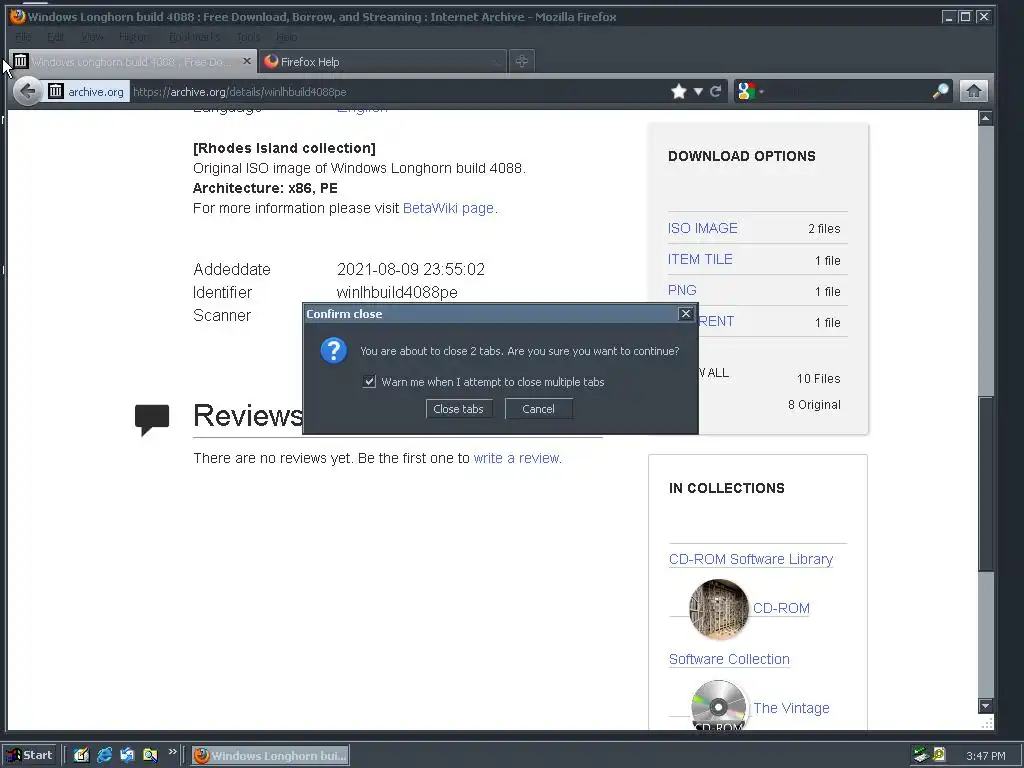This screenshot has height=768, width=1024.
Task: Click the Back arrow navigation button
Action: click(x=27, y=91)
